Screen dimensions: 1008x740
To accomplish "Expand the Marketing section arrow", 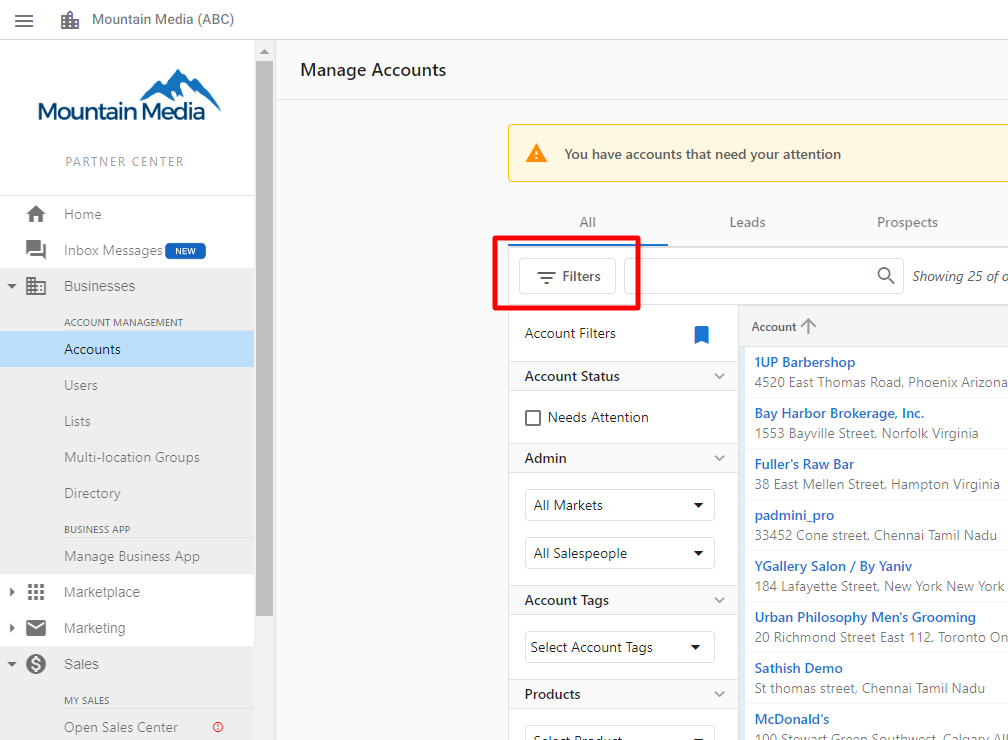I will [x=12, y=628].
